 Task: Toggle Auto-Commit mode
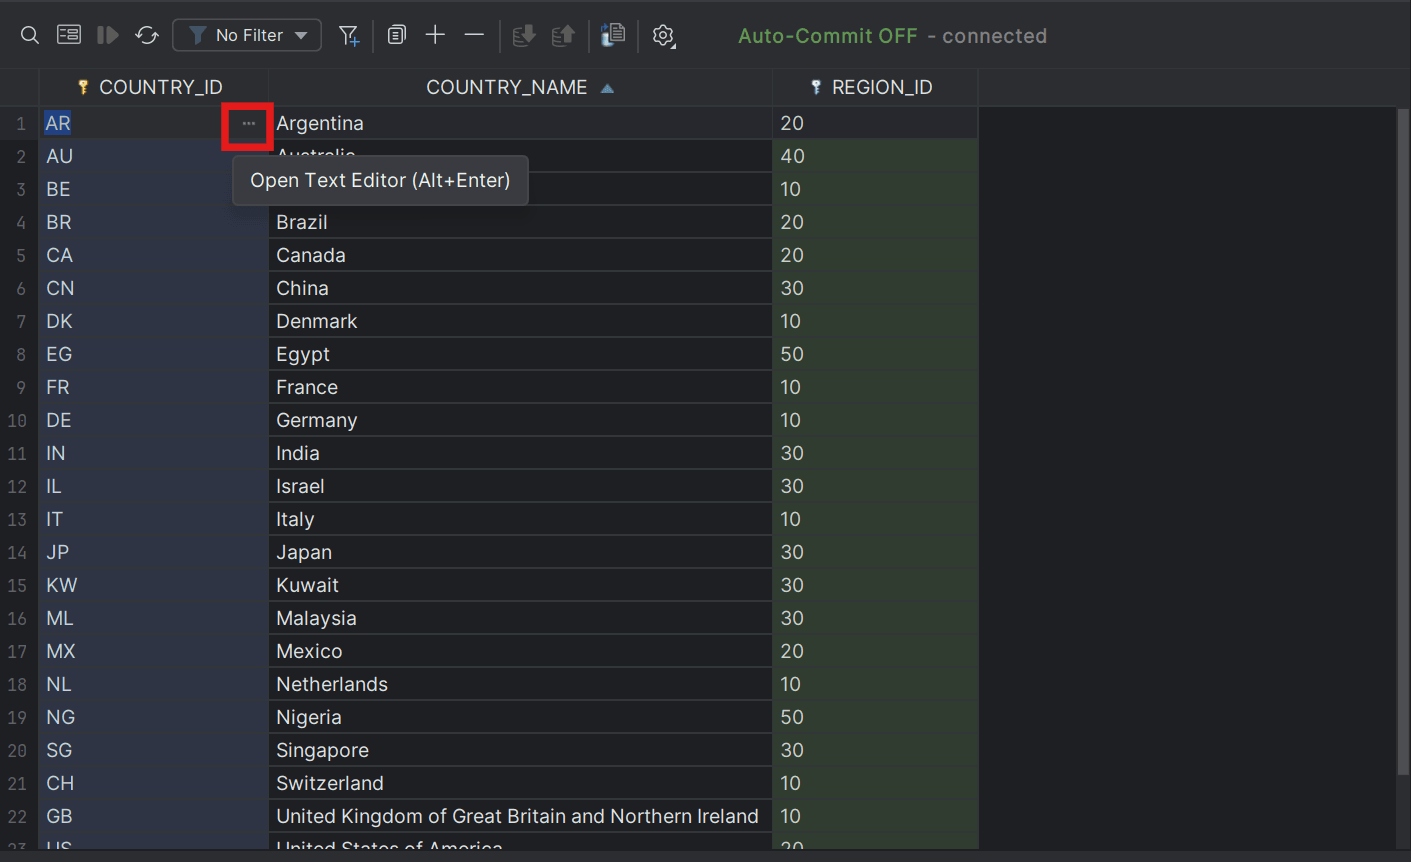coord(827,35)
